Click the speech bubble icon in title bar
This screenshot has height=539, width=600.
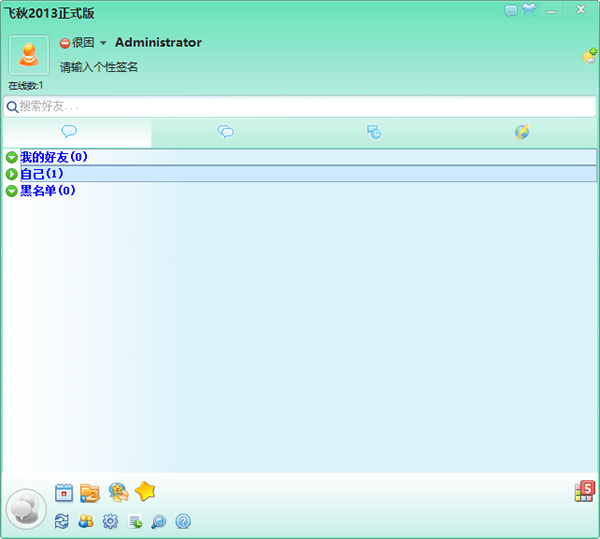coord(511,10)
